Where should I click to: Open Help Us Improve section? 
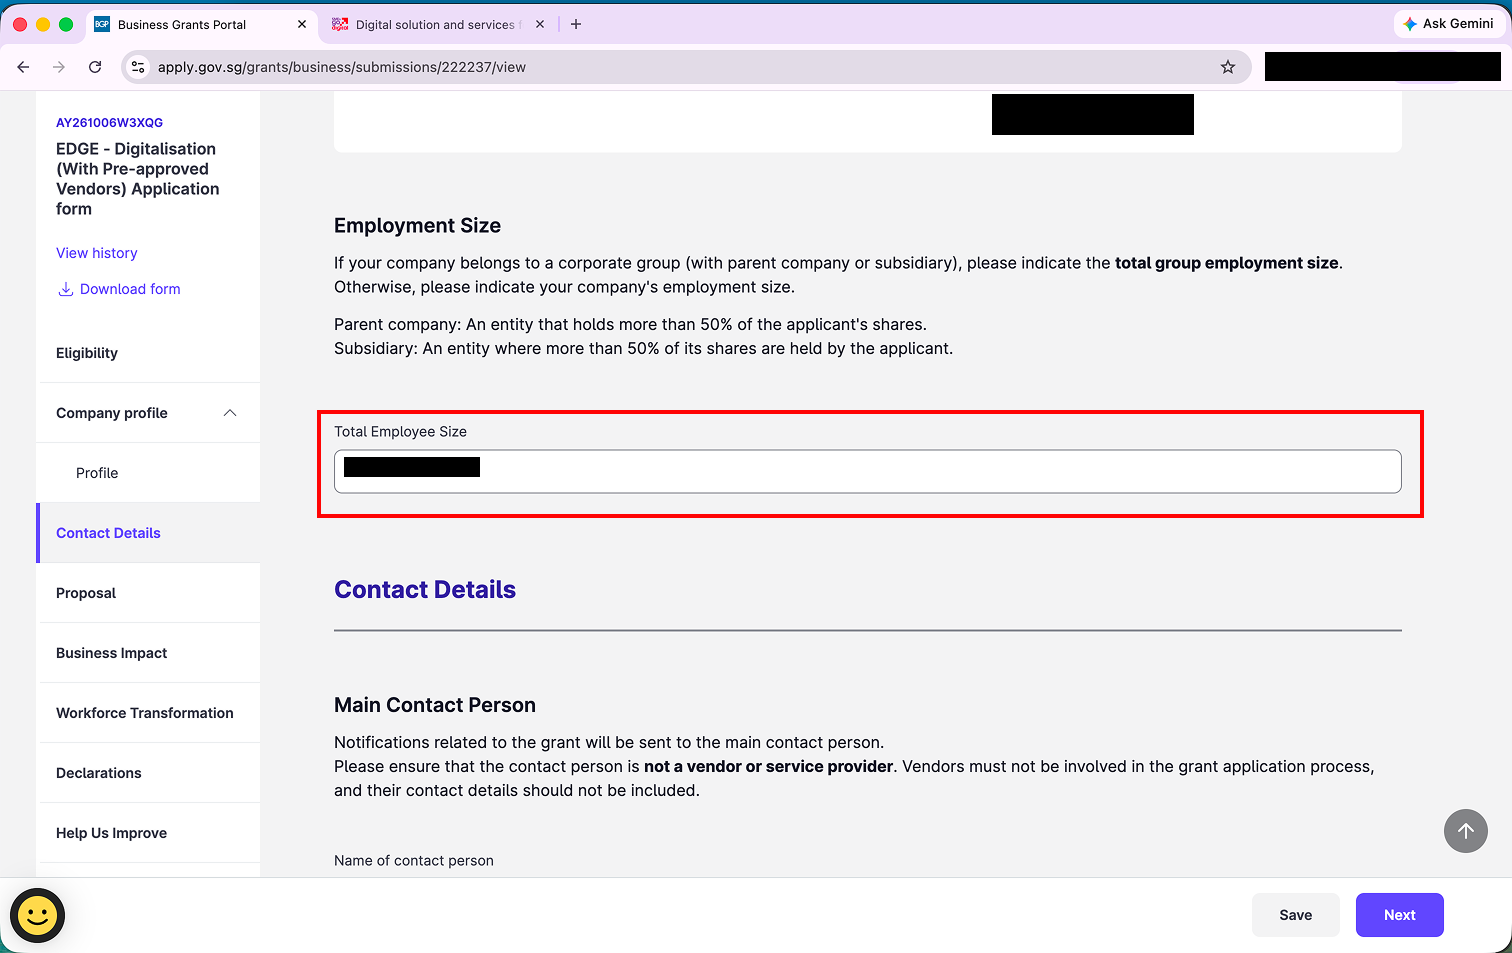tap(148, 833)
